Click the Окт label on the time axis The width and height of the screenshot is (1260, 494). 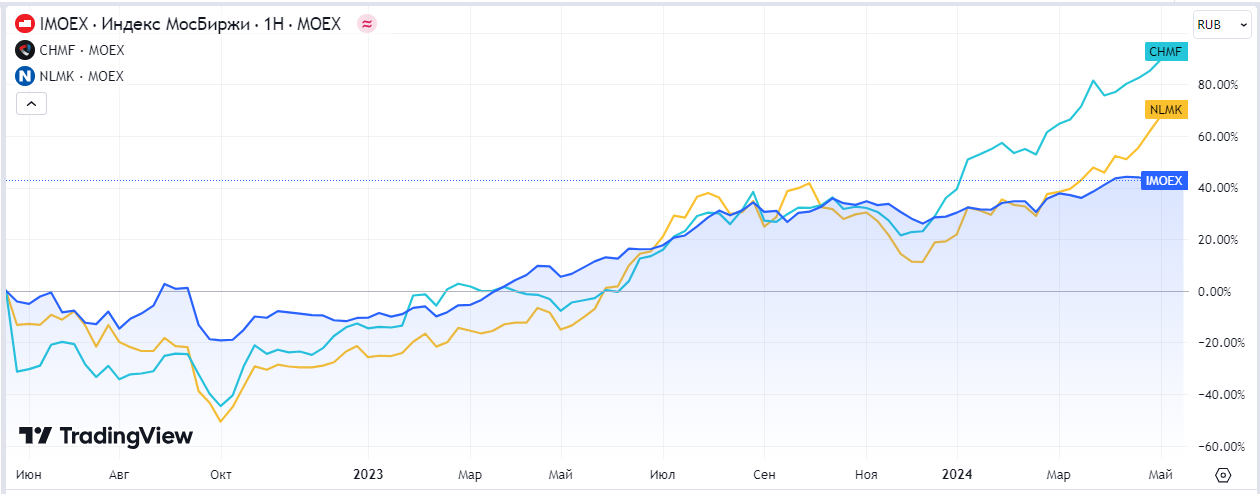click(x=222, y=474)
